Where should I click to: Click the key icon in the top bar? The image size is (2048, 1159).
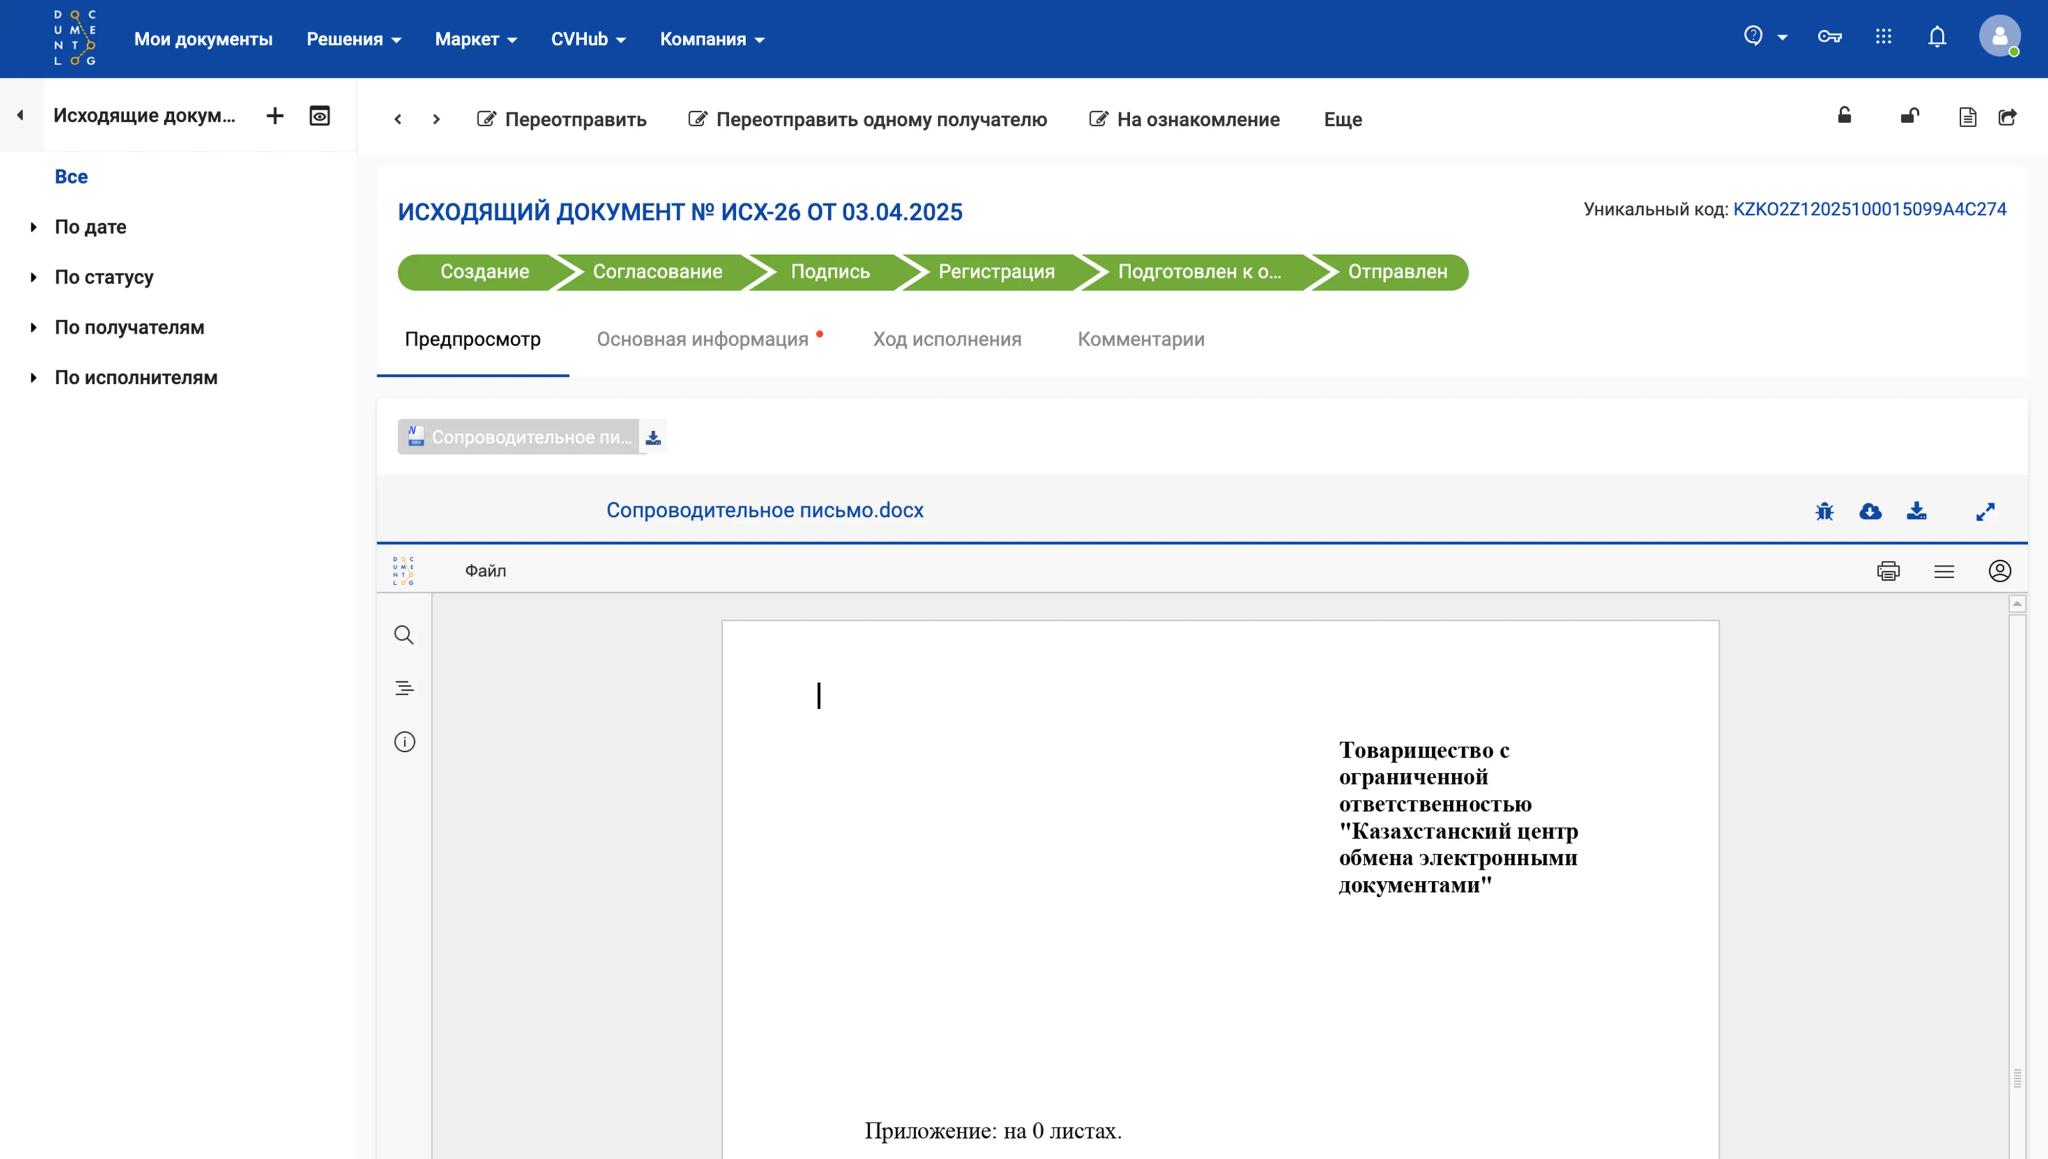click(x=1829, y=37)
